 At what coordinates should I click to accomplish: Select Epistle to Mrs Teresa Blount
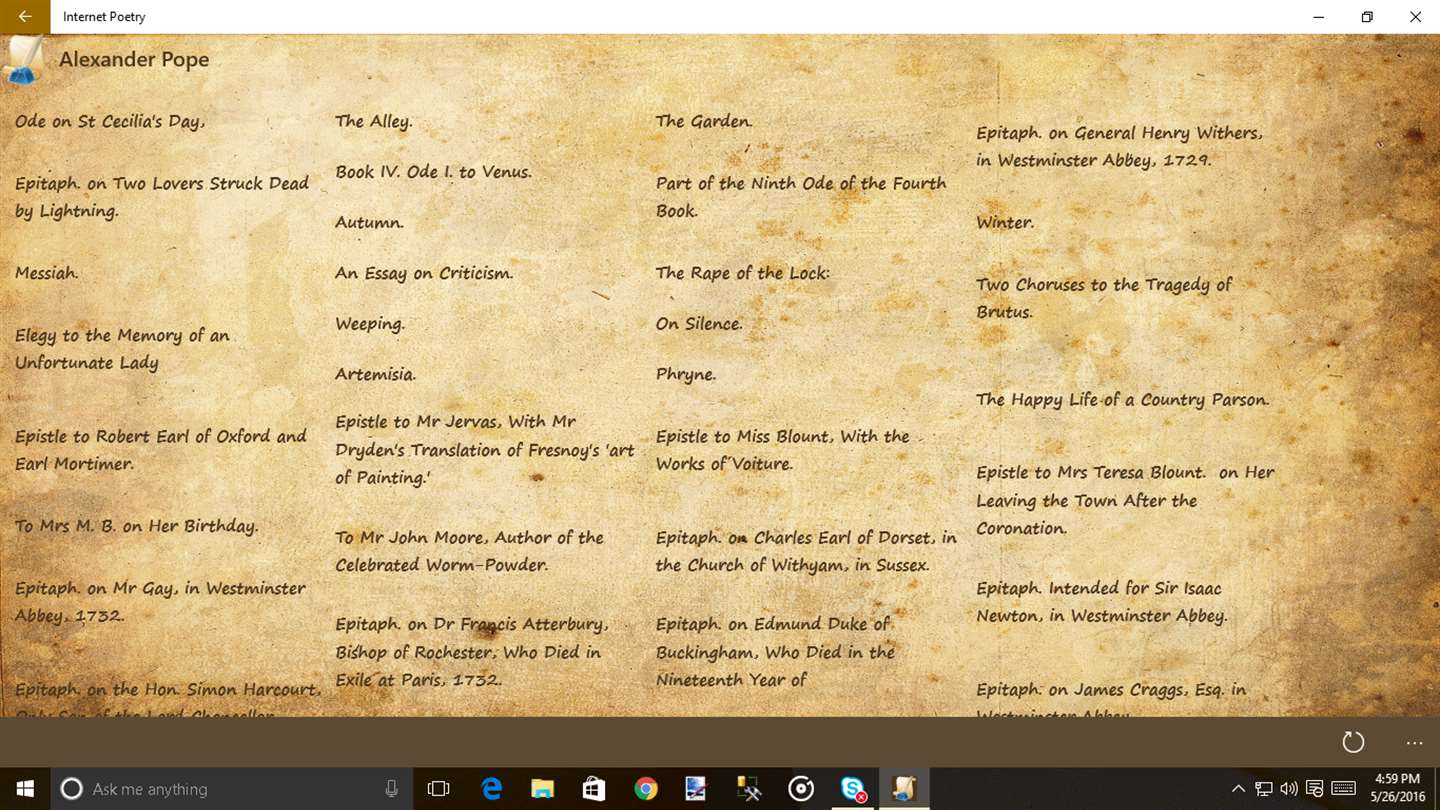point(1125,500)
